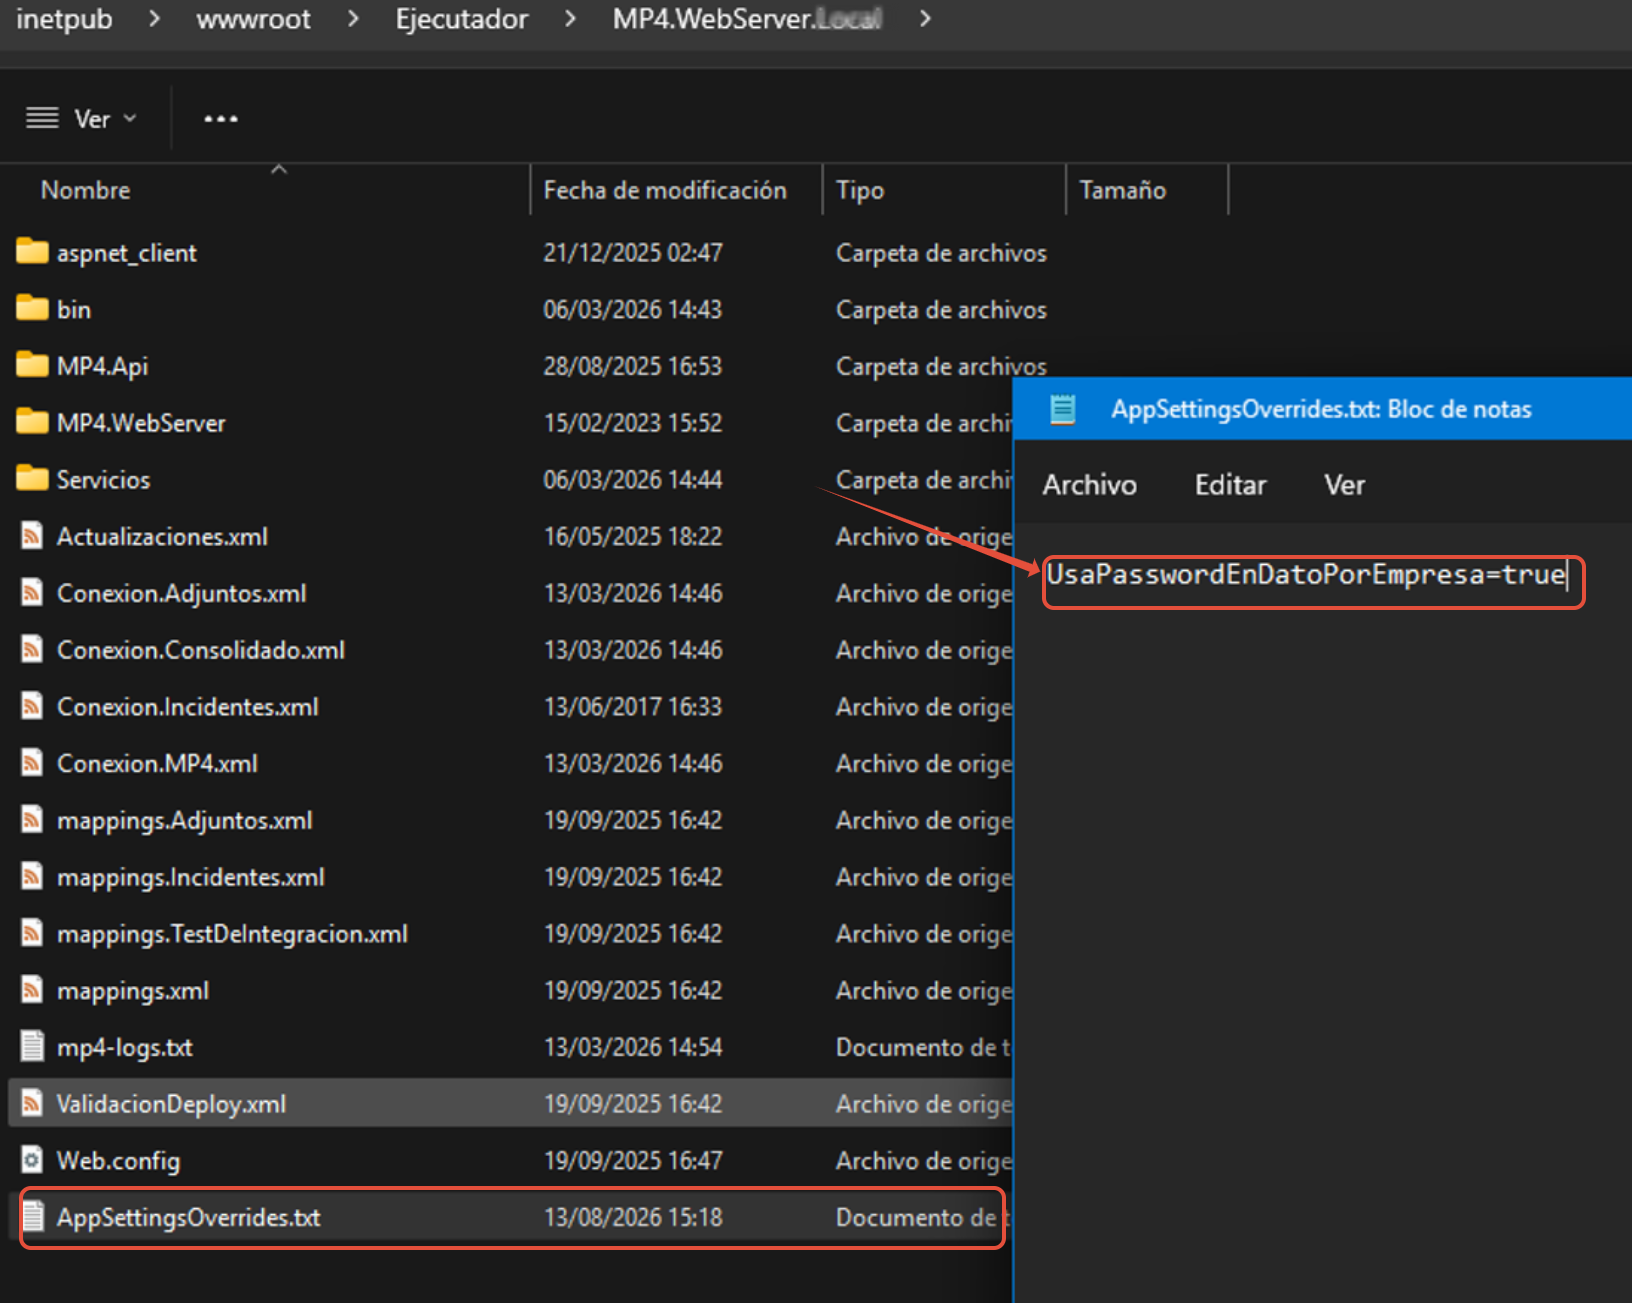This screenshot has height=1303, width=1632.
Task: Select the file name Conexion.MP4.xml
Action: (x=157, y=764)
